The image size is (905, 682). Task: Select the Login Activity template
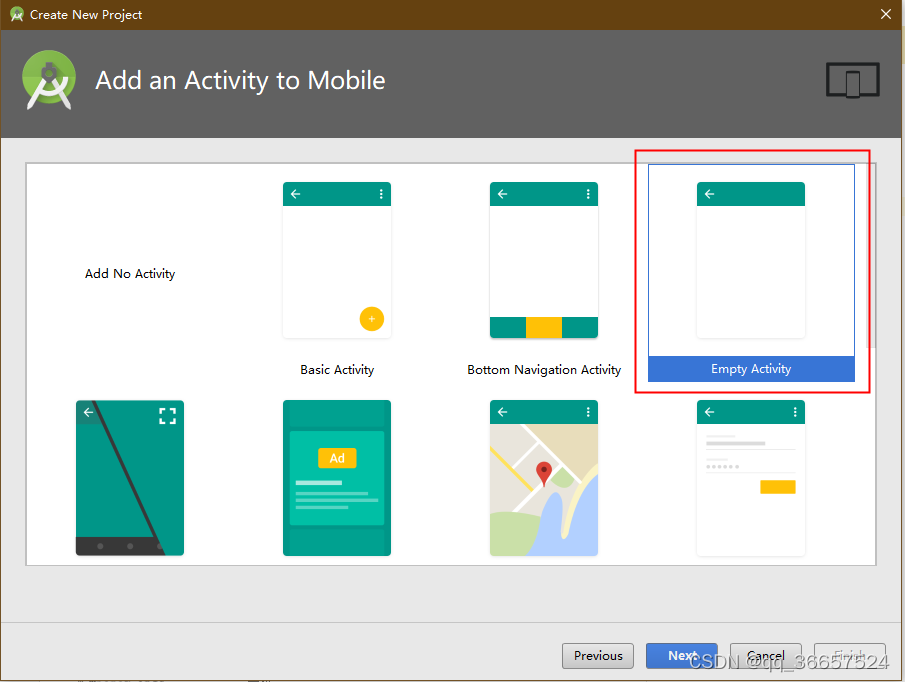click(751, 478)
